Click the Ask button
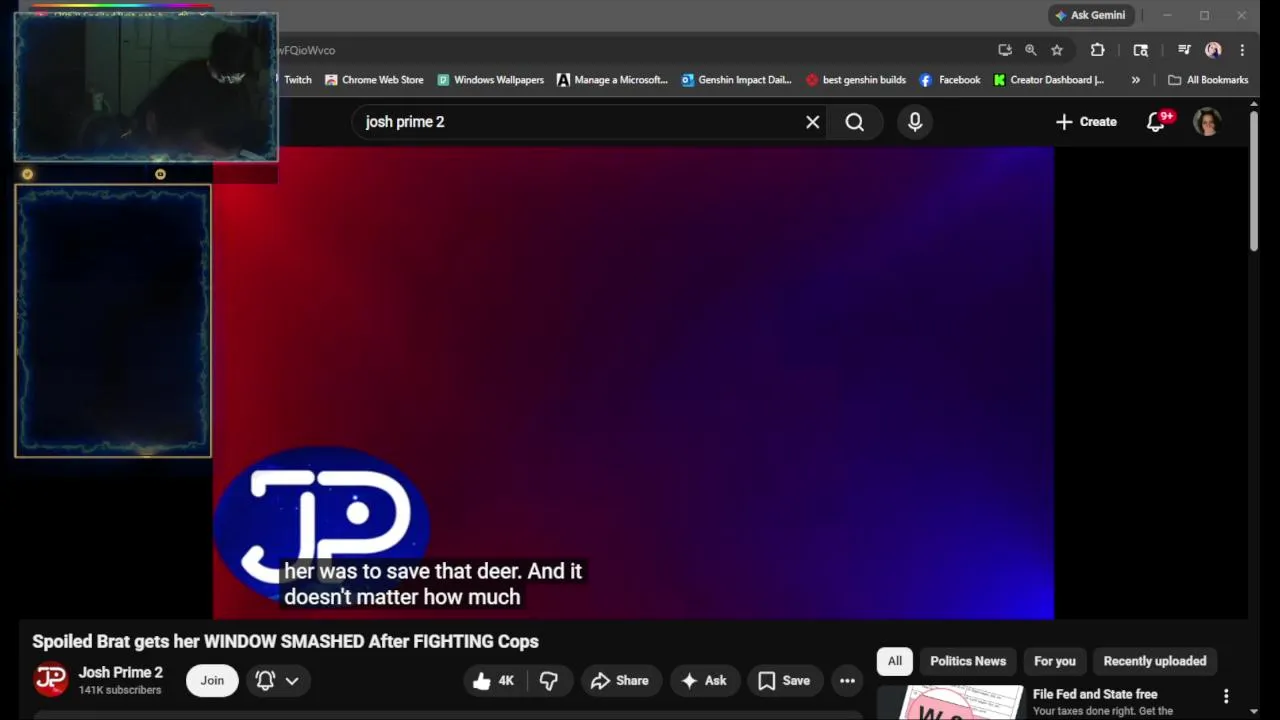The height and width of the screenshot is (720, 1280). pos(704,681)
